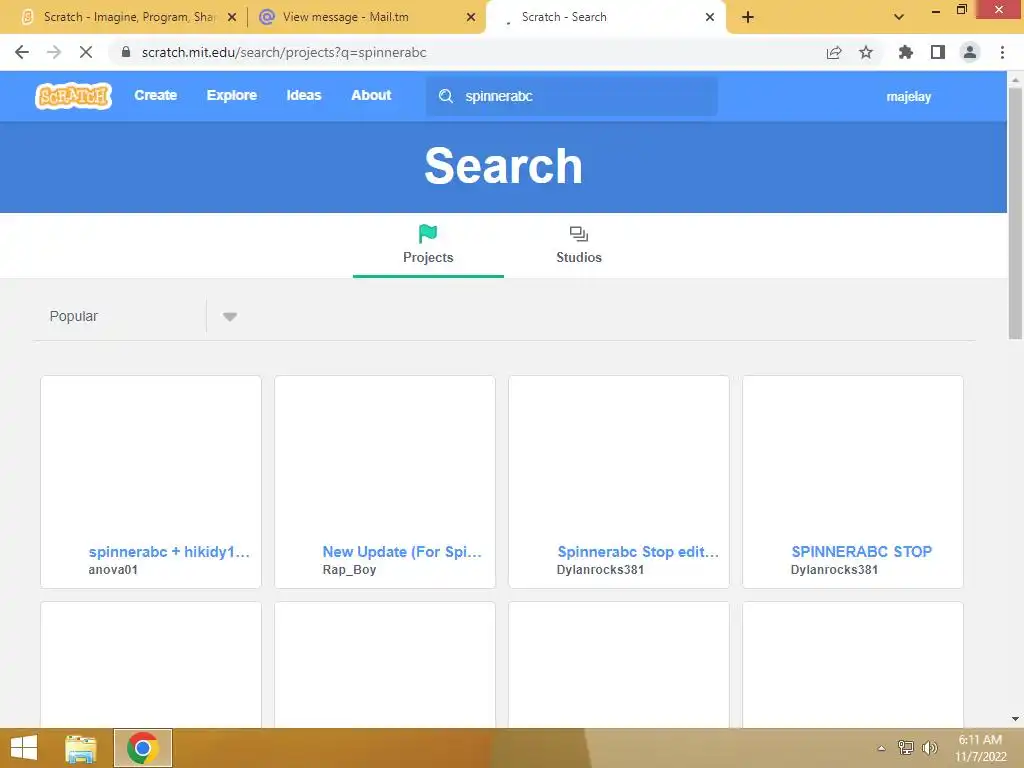Click the scrollbar down arrow

1015,719
